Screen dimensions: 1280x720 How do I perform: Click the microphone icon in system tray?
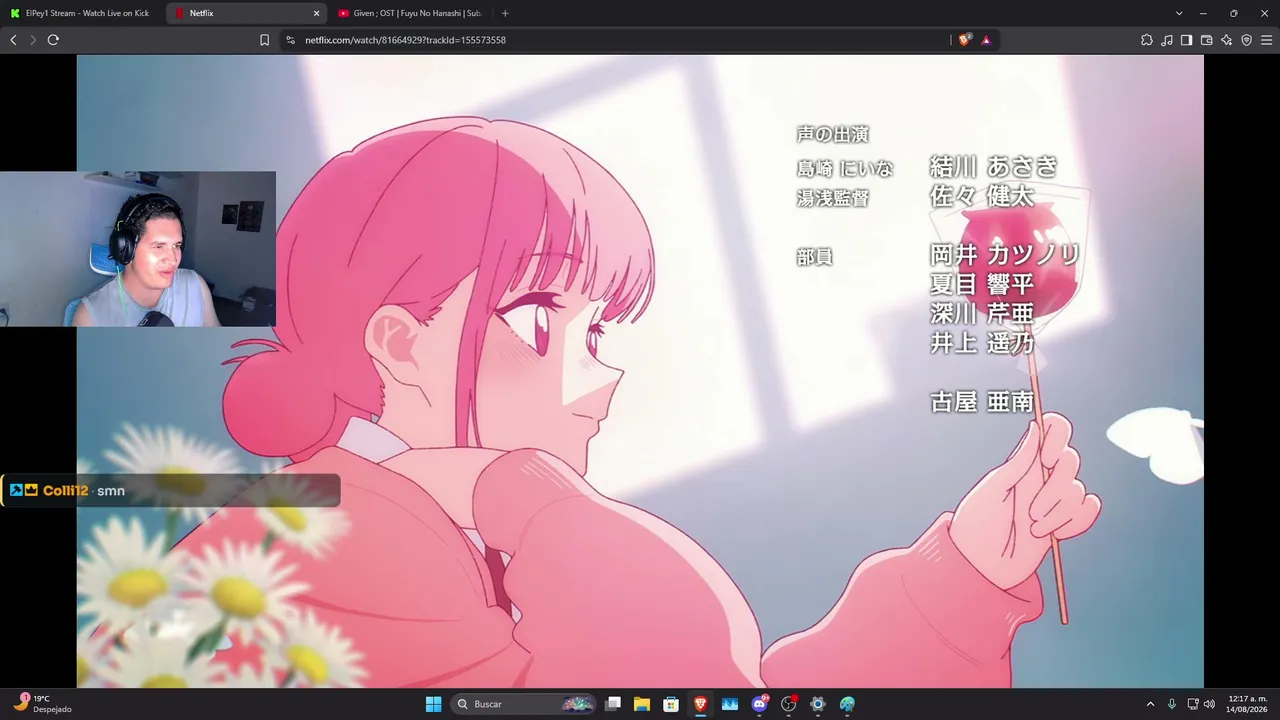coord(1172,704)
